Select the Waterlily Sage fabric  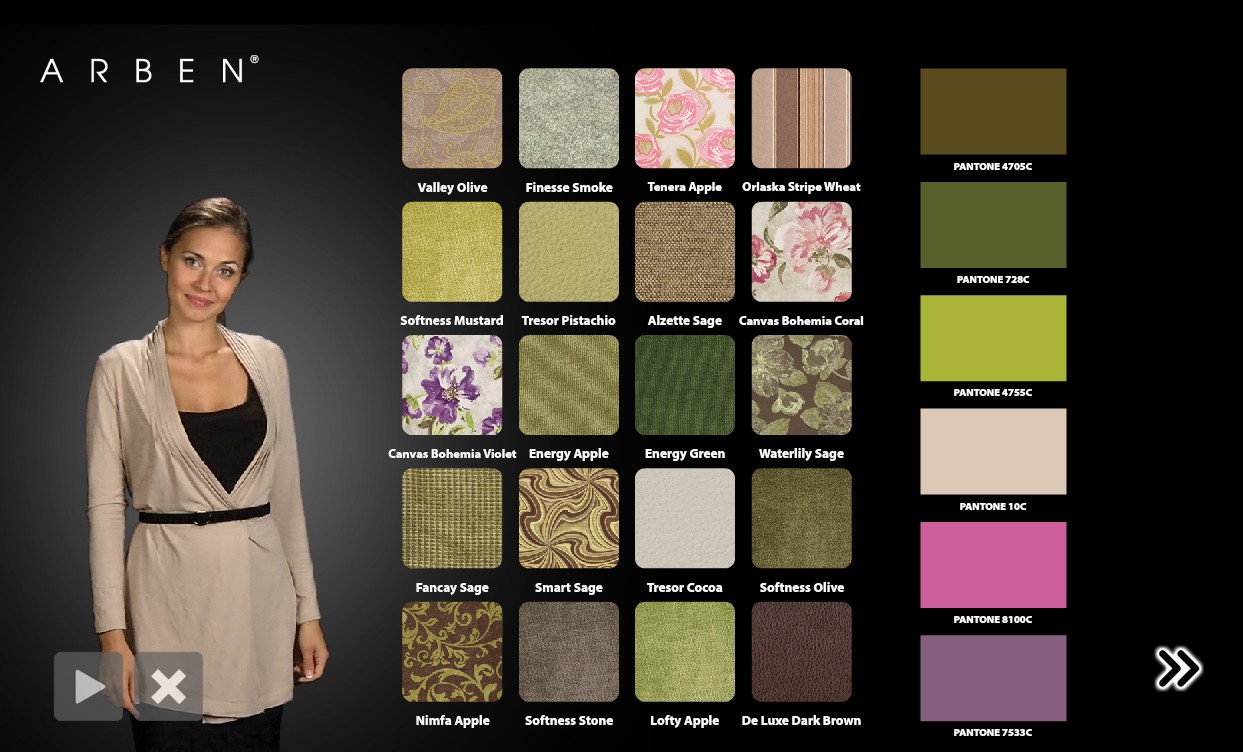tap(802, 385)
